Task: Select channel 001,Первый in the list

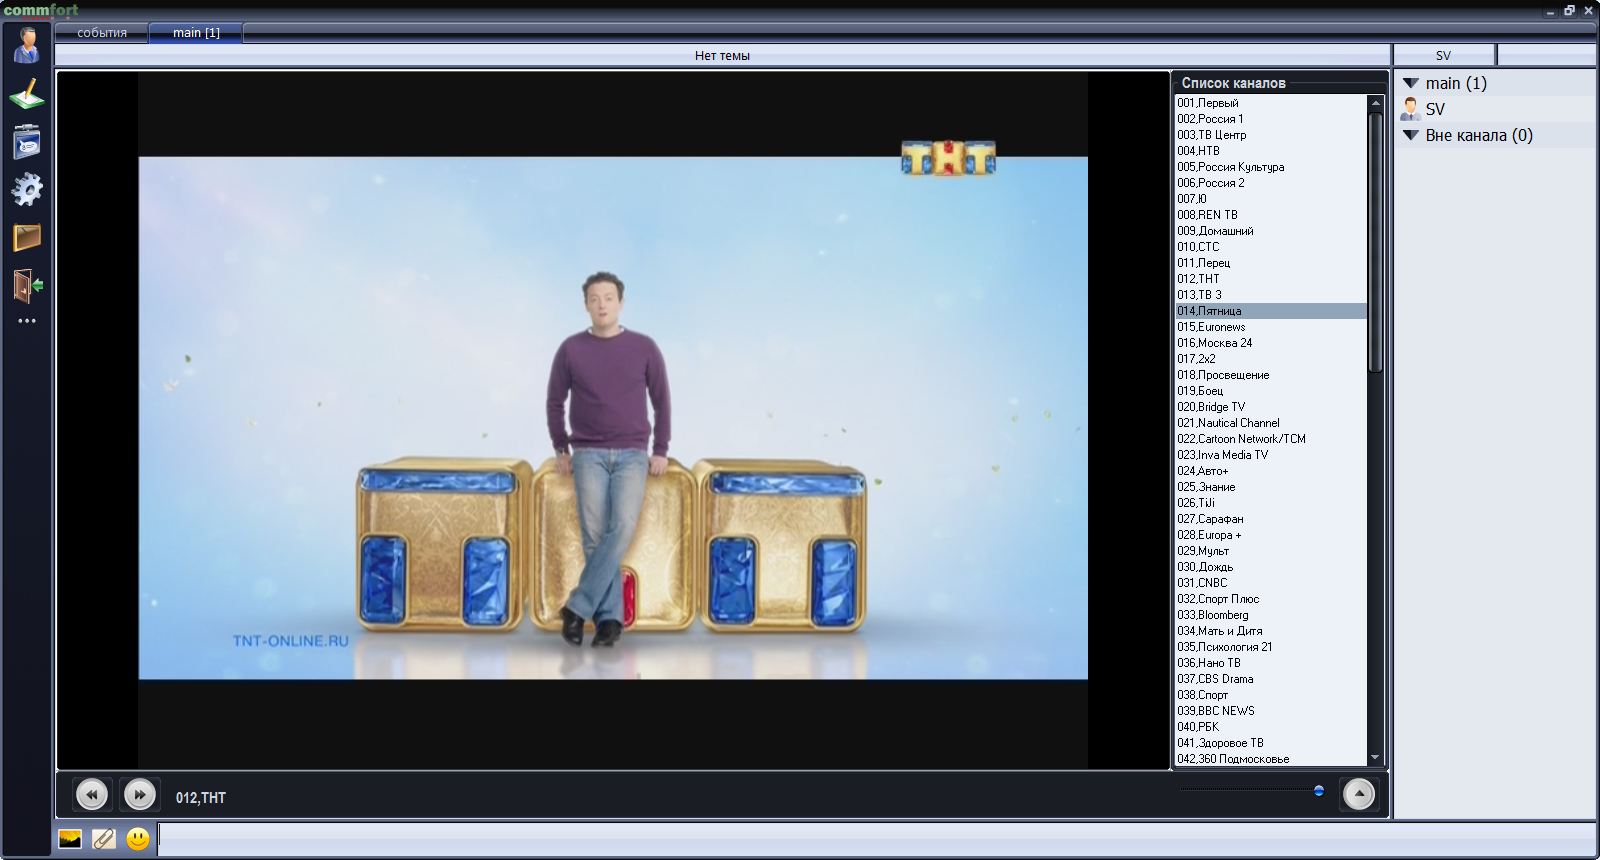Action: tap(1208, 103)
